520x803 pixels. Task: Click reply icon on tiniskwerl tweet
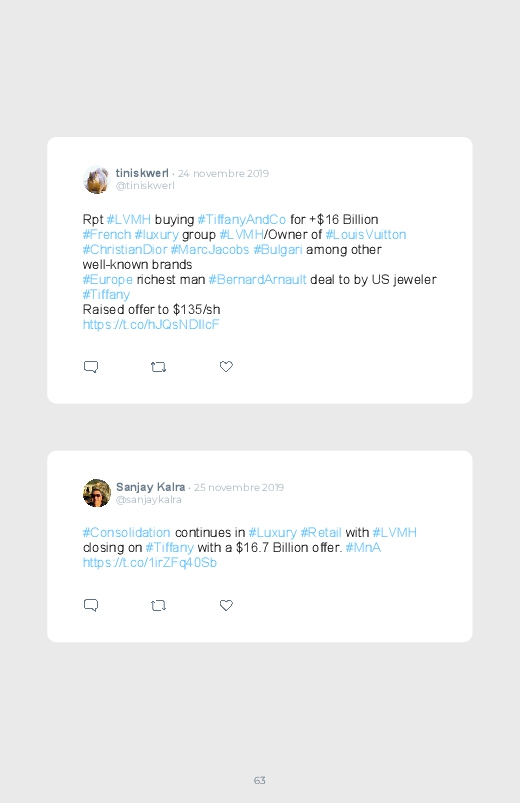pyautogui.click(x=91, y=367)
